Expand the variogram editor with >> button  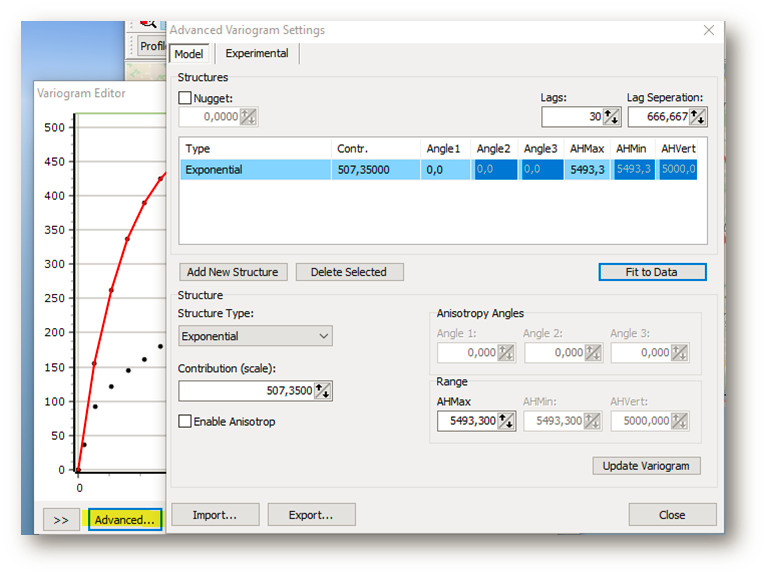click(61, 520)
